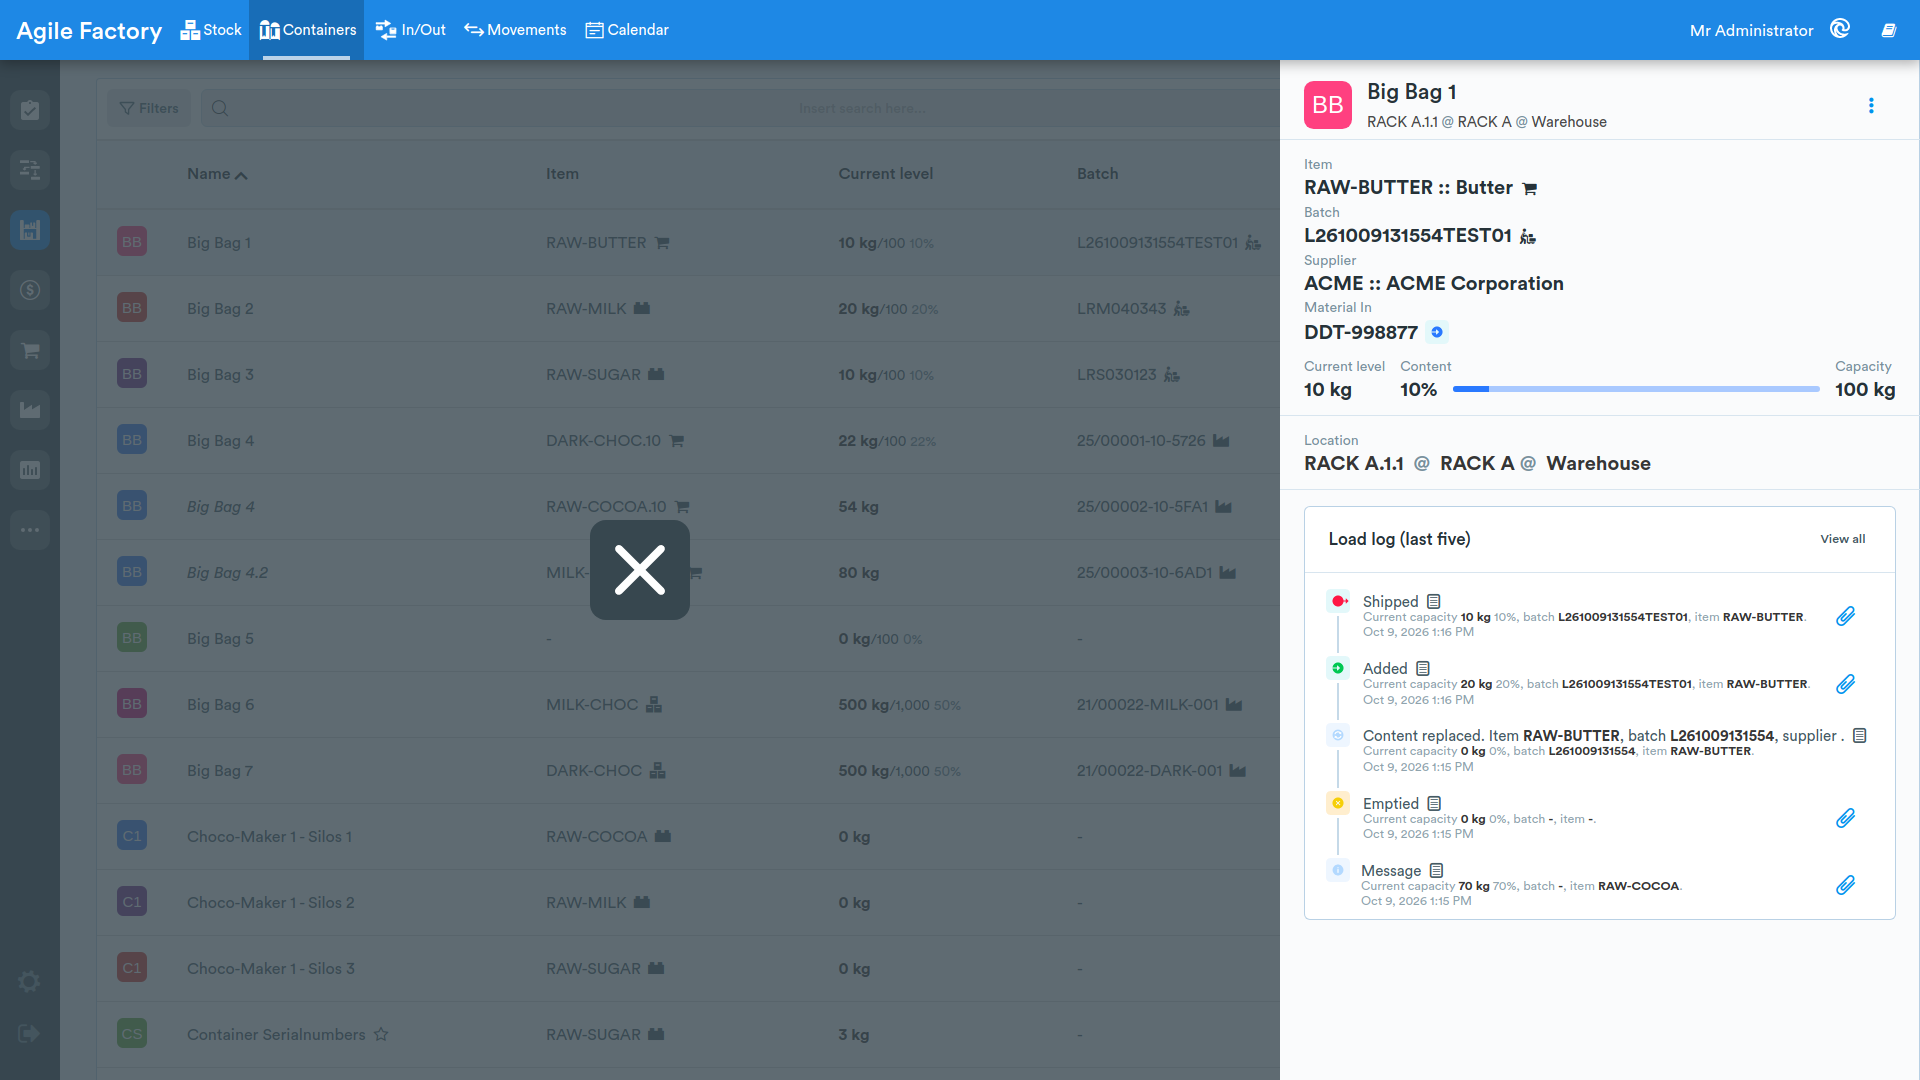Click View all in Load log

(x=1842, y=539)
